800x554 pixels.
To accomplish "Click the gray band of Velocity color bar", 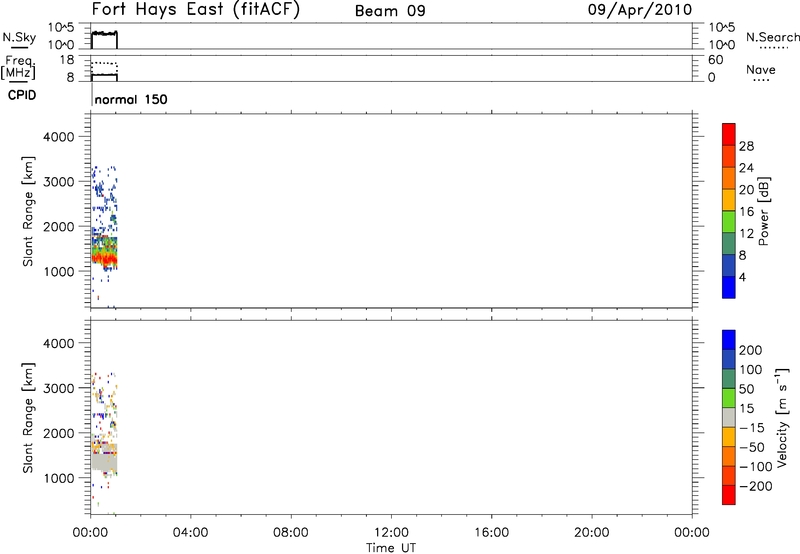I will coord(729,415).
